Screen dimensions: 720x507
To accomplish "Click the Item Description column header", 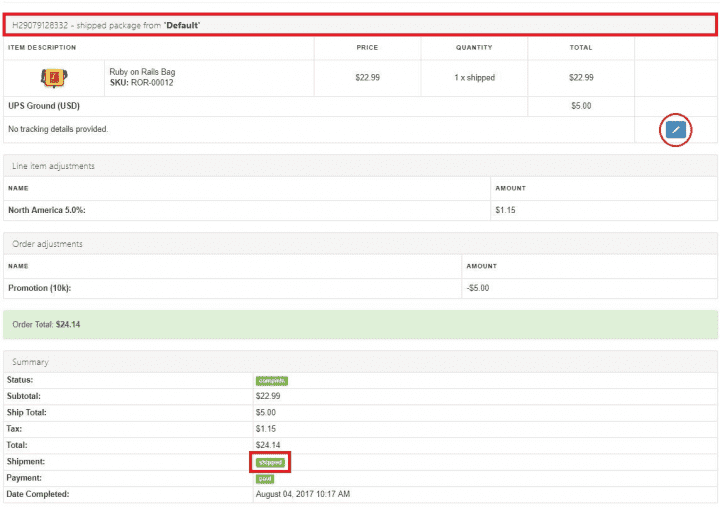I will (42, 47).
